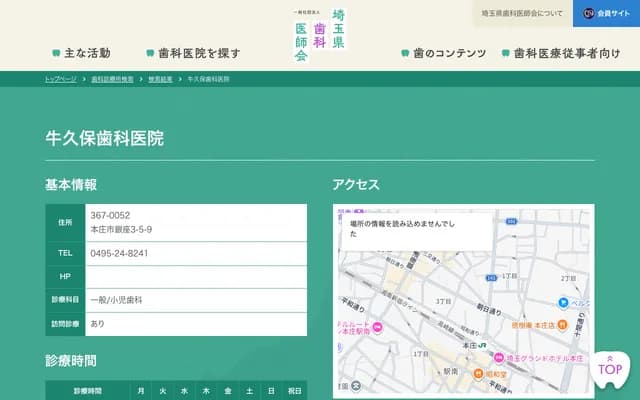Click the 朝日通り label on the map
Viewport: 640px width, 400px height.
pos(489,310)
